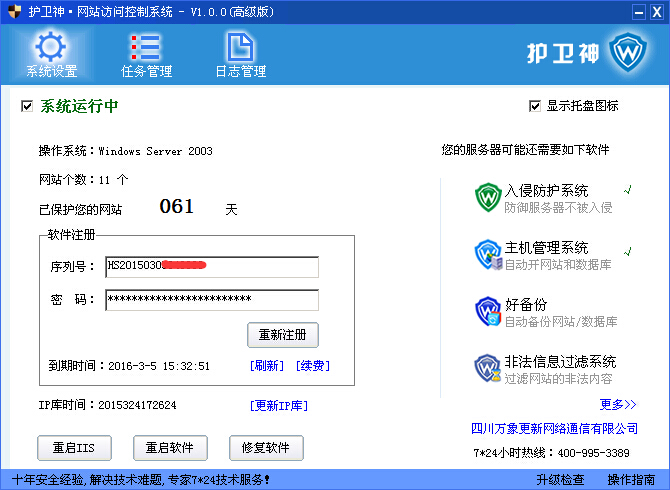670x490 pixels.
Task: Toggle the 系统运行中 checkbox
Action: coord(27,106)
